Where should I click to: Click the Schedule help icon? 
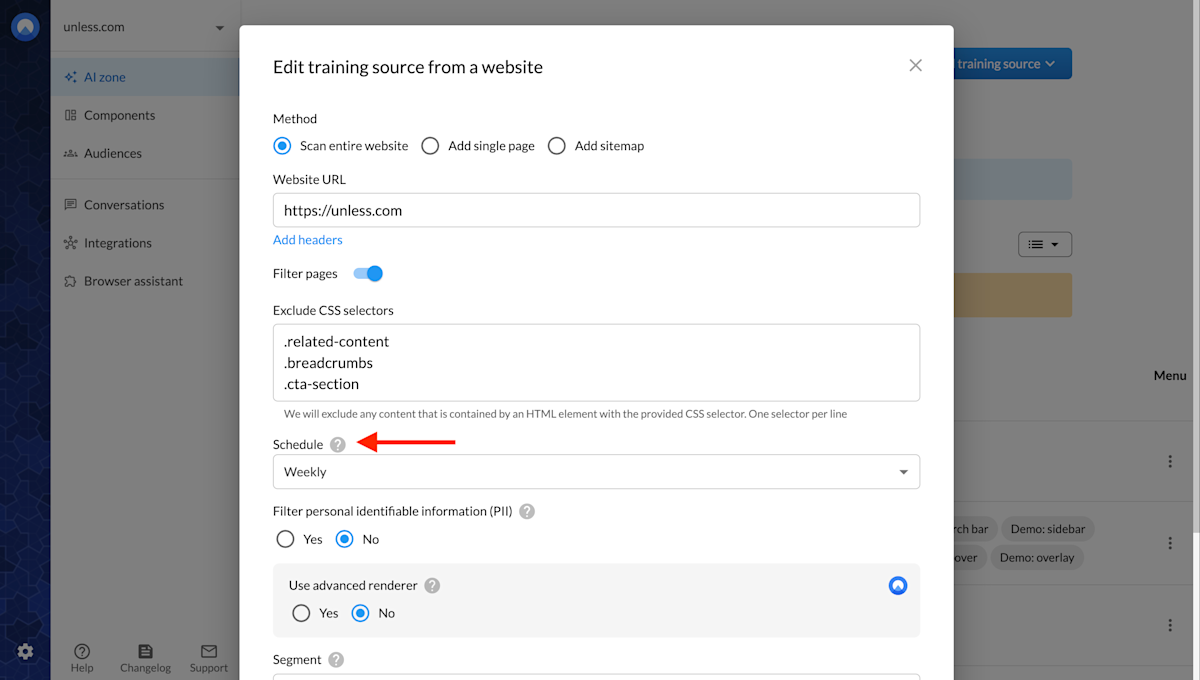click(x=338, y=444)
